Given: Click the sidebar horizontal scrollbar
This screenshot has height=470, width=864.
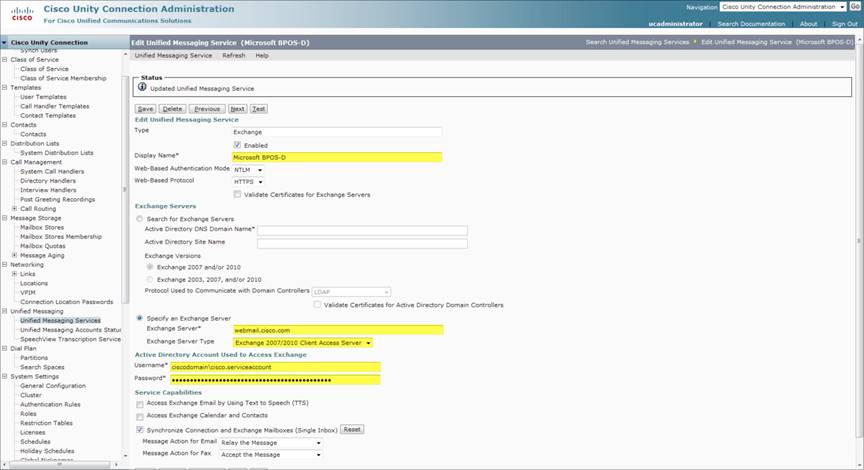Looking at the screenshot, I should [61, 464].
